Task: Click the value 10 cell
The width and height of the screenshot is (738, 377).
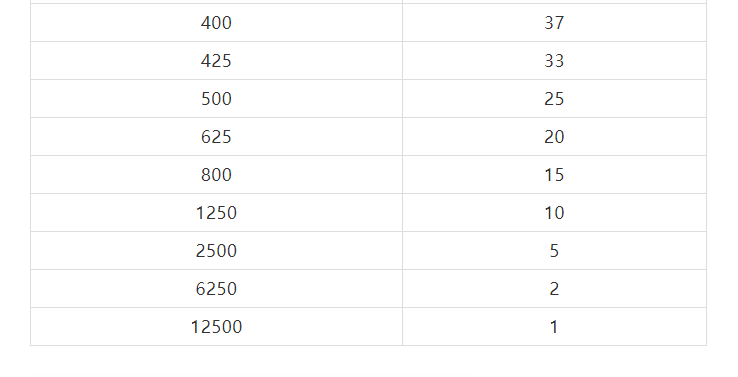Action: pos(554,213)
